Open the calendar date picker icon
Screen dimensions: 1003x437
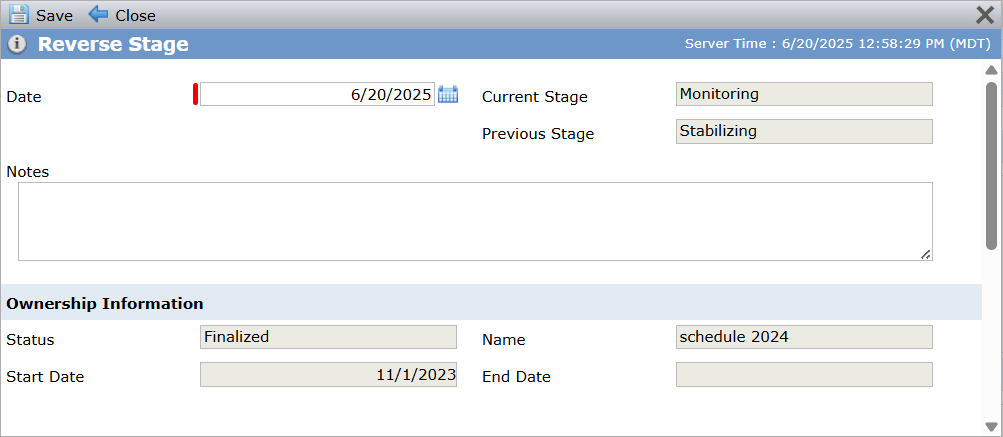[448, 94]
